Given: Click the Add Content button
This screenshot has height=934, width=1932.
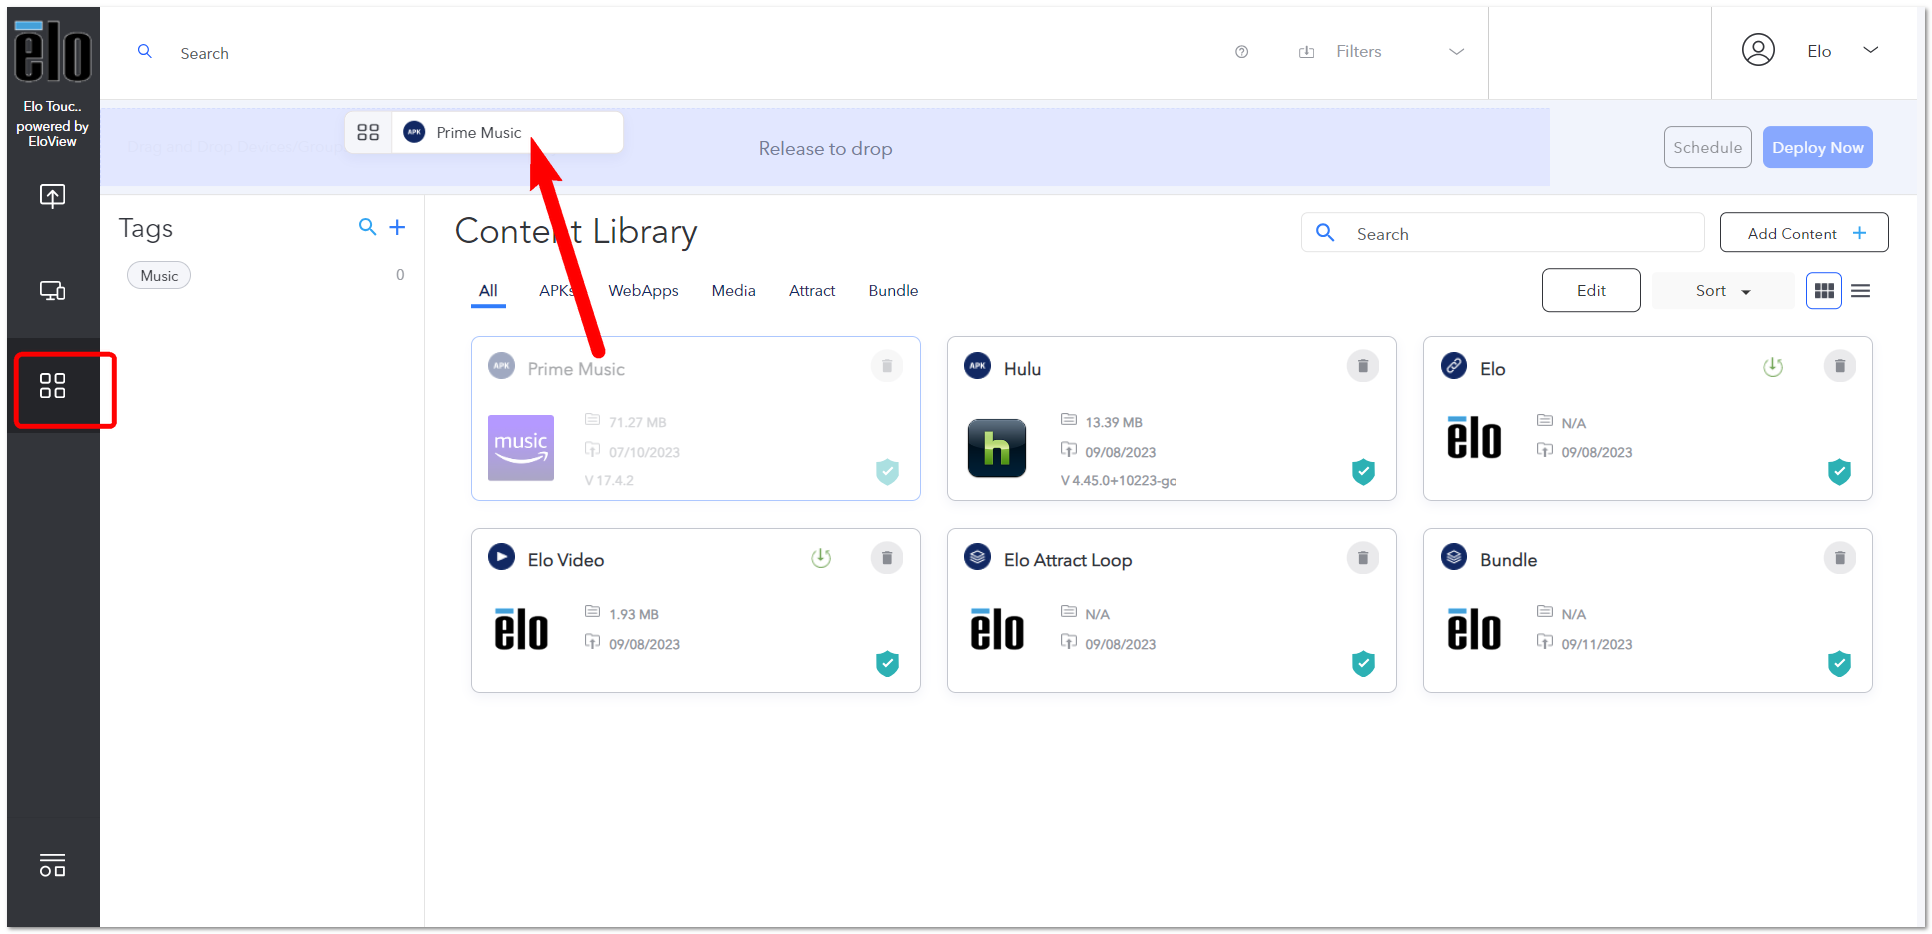Looking at the screenshot, I should click(x=1804, y=233).
